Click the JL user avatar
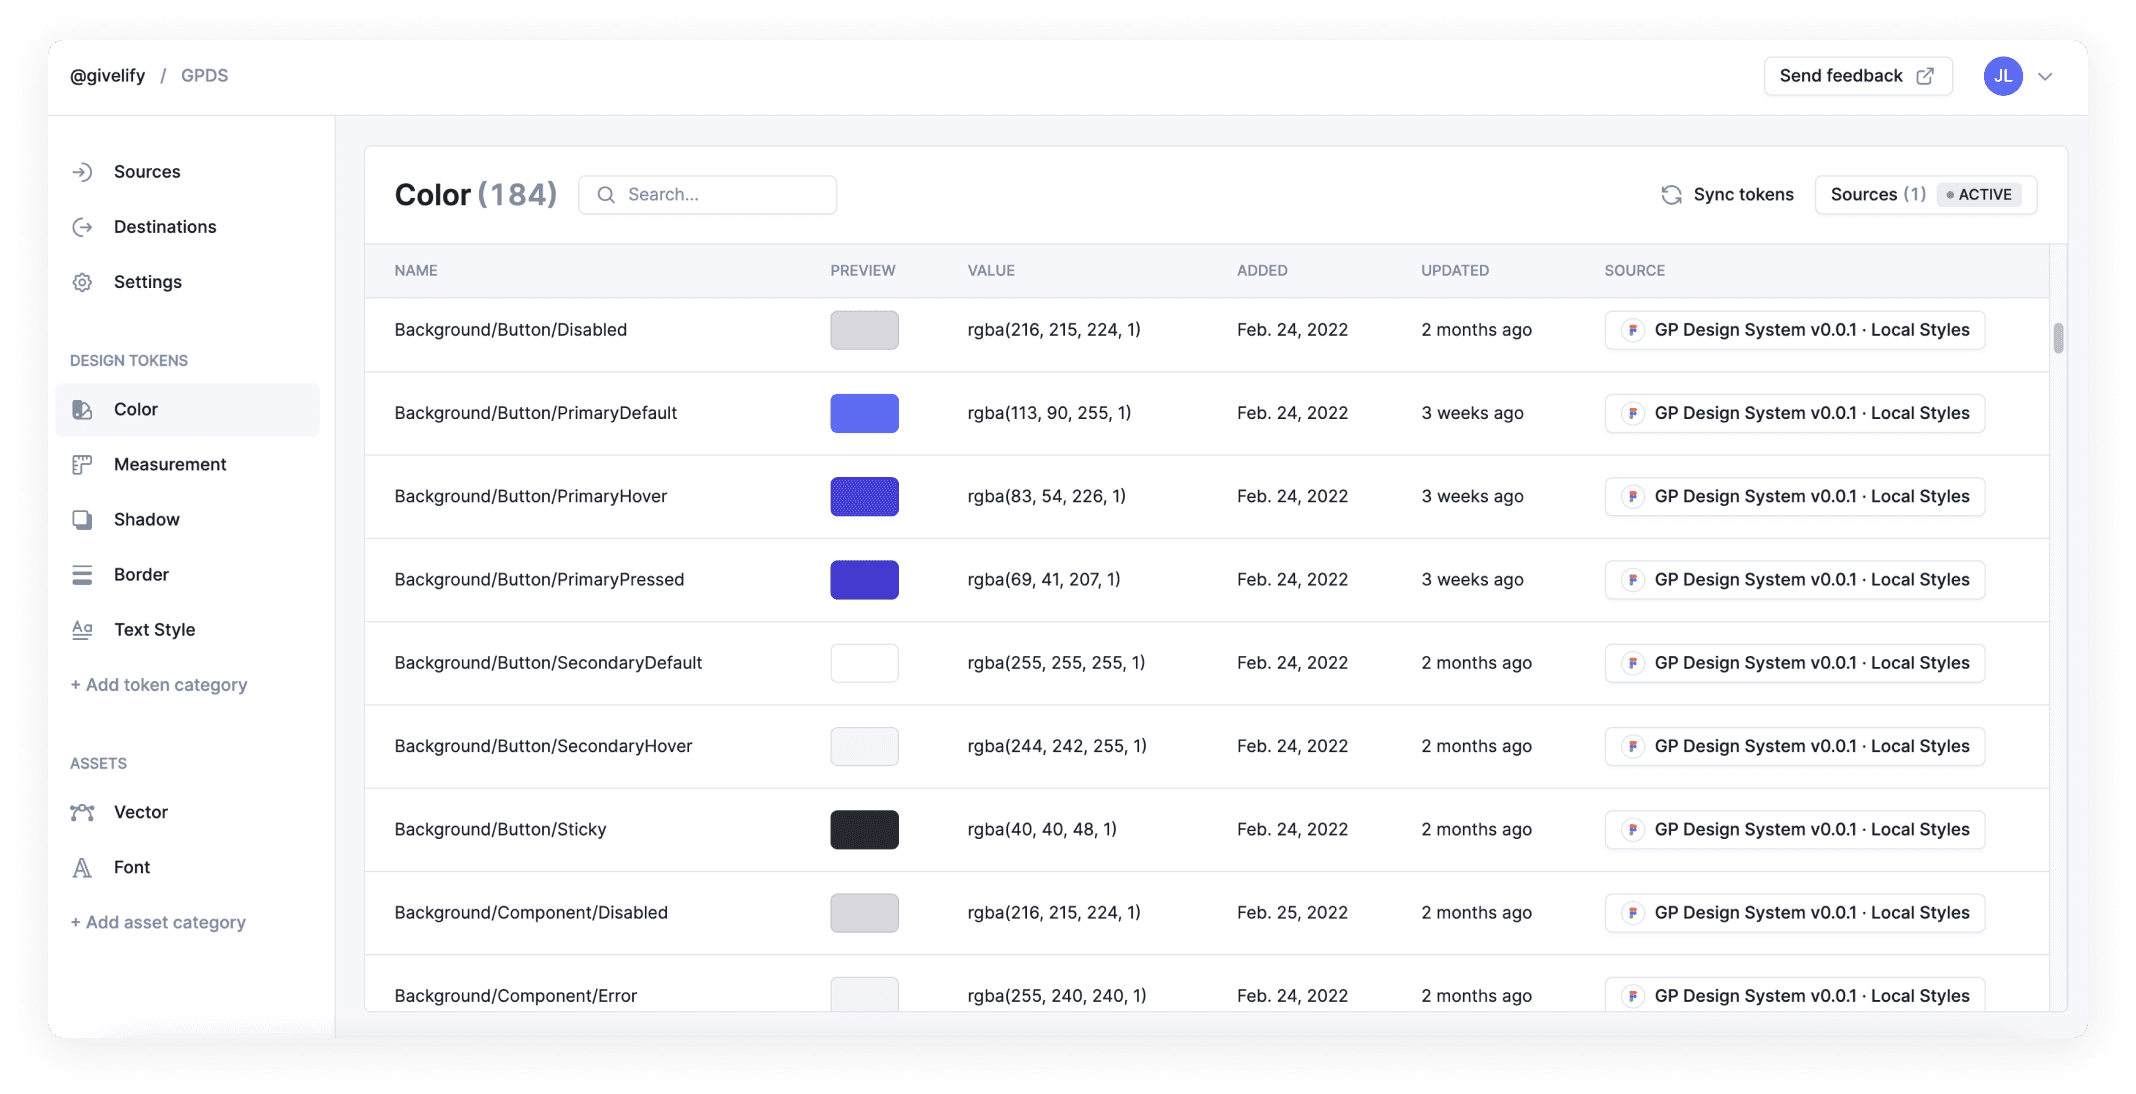 (x=2003, y=76)
